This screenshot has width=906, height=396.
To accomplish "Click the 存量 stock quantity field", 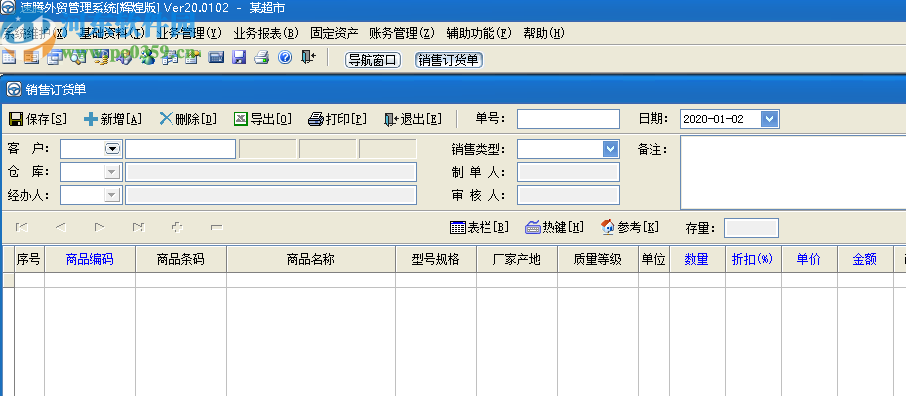I will [751, 228].
